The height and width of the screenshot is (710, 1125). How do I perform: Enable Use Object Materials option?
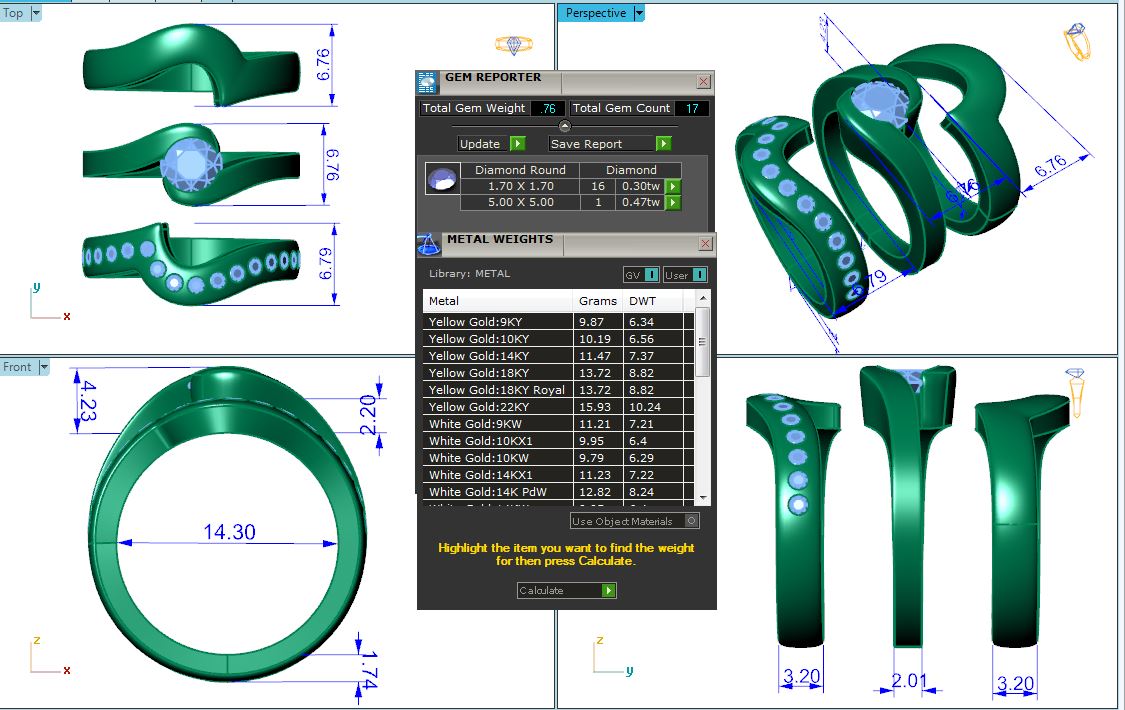pyautogui.click(x=691, y=521)
